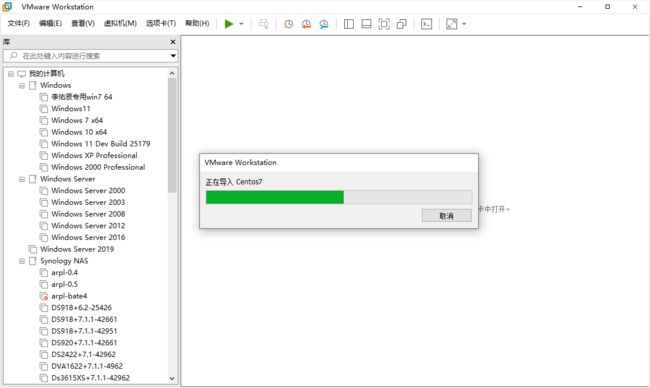Screen dimensions: 650x388
Task: Click the library scroll down arrow
Action: [x=172, y=378]
